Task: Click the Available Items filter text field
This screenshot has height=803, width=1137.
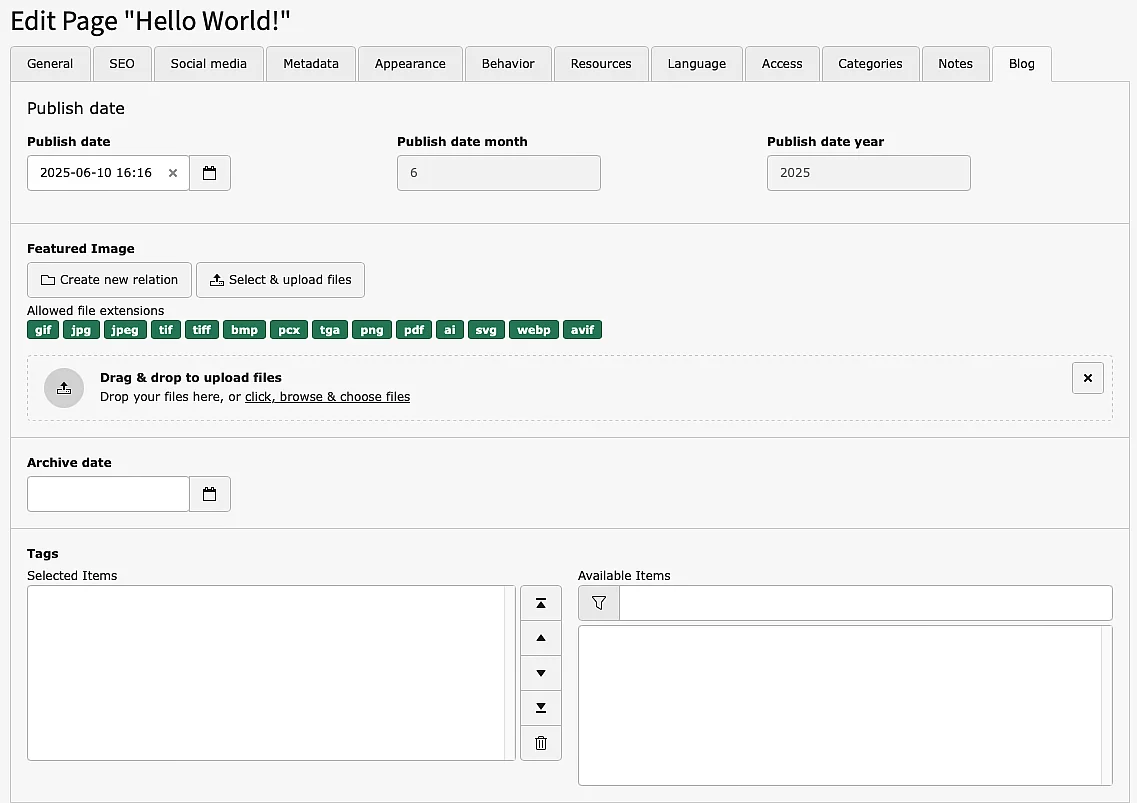Action: pyautogui.click(x=865, y=603)
